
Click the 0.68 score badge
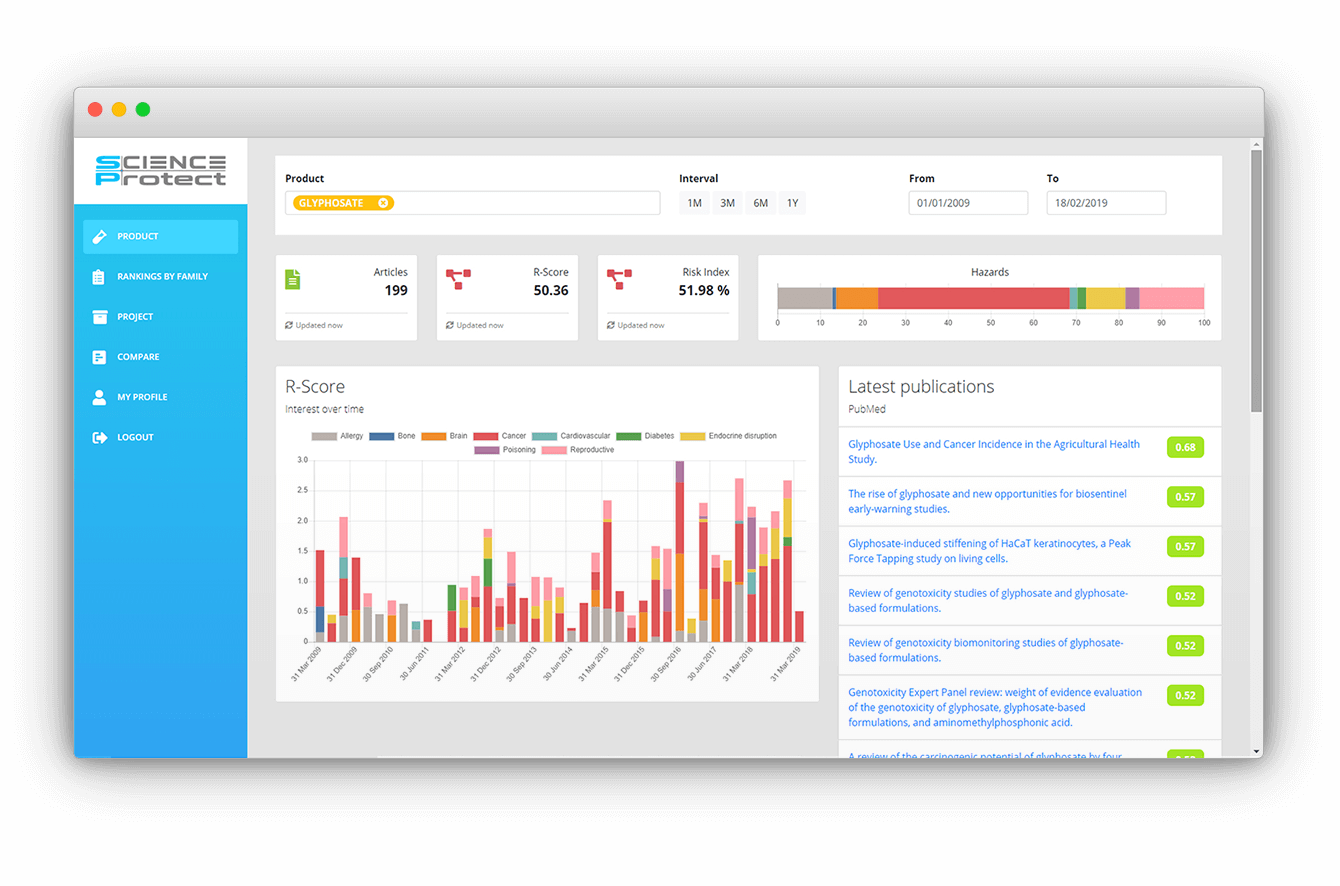[1185, 447]
